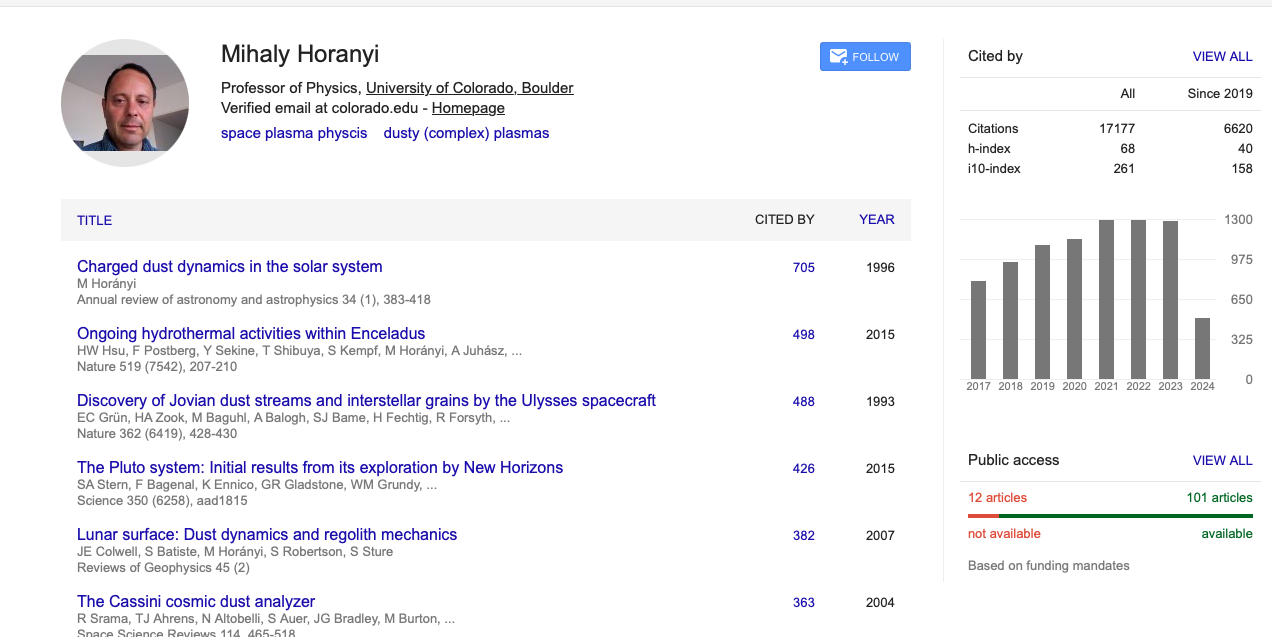Sort publications by Year column
Image resolution: width=1272 pixels, height=637 pixels.
point(876,220)
